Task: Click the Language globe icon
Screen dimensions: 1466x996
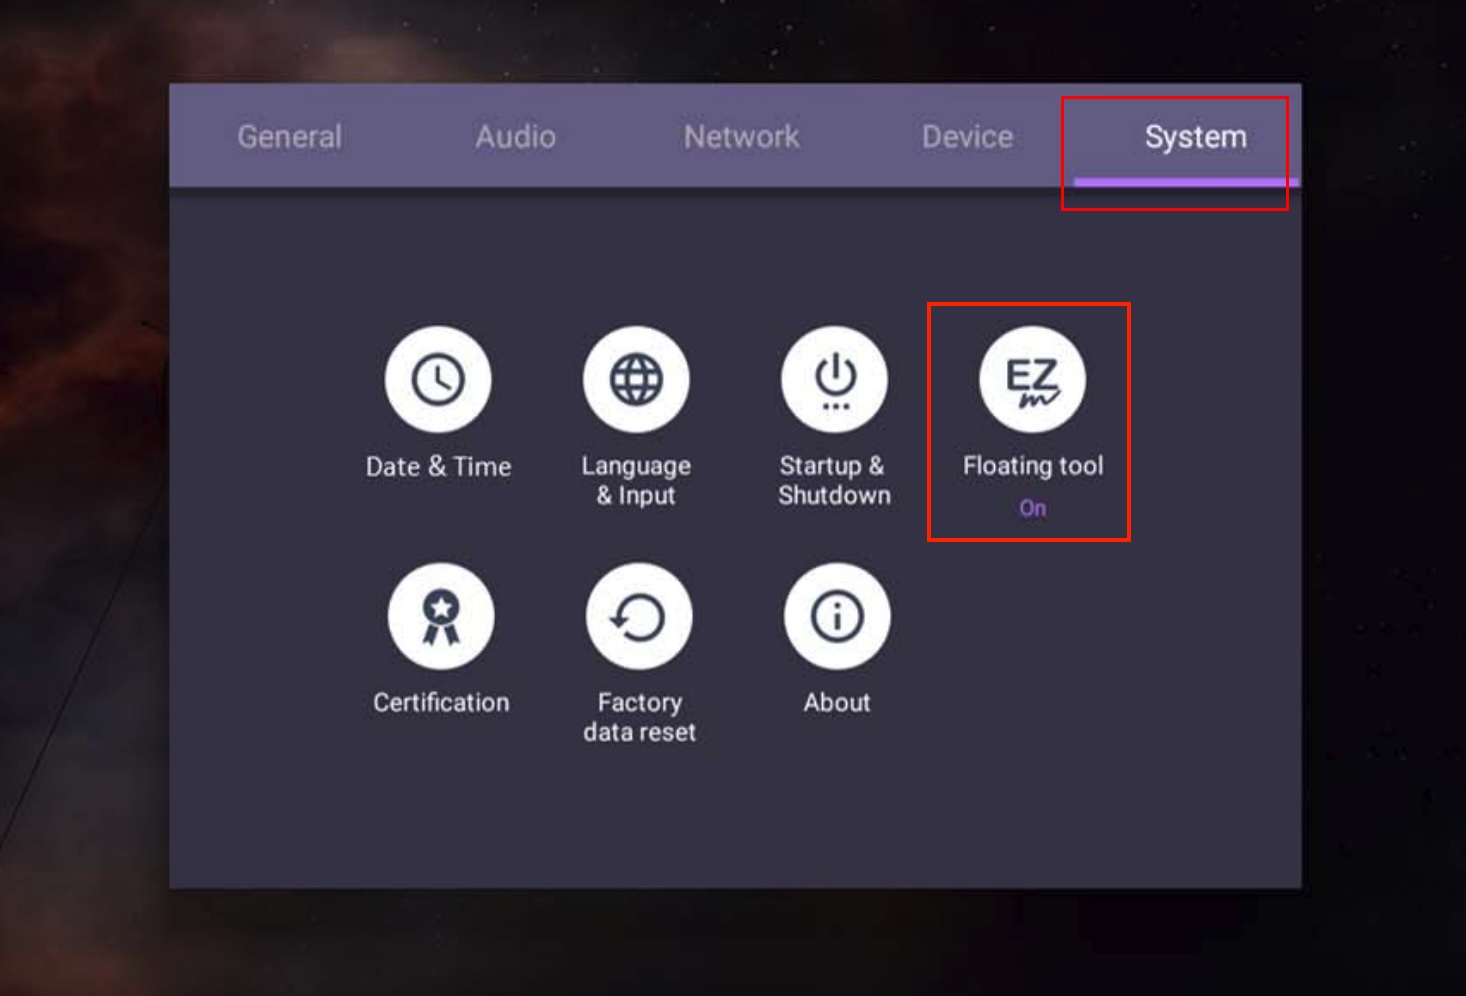Action: [636, 380]
